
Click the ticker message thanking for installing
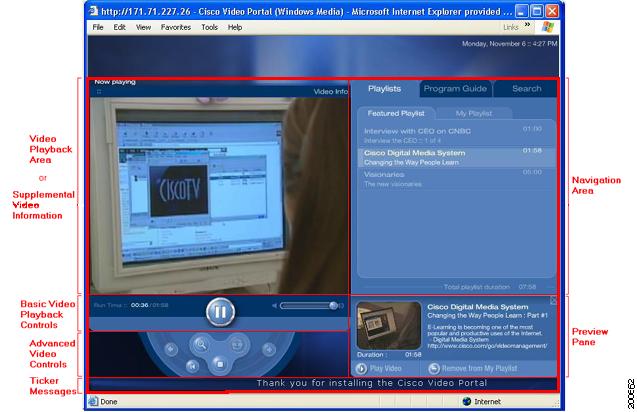(x=372, y=383)
